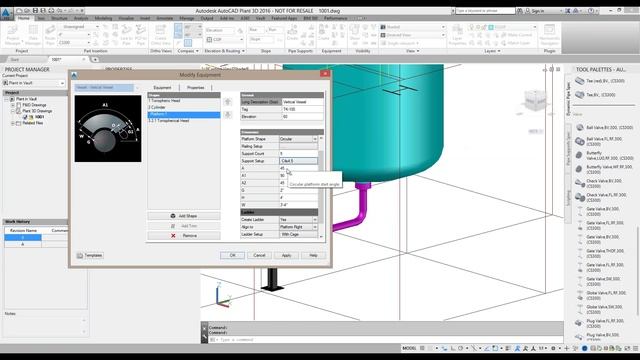Open 1001 drawing in project tree
Screen dimensions: 640x360
tap(40, 117)
